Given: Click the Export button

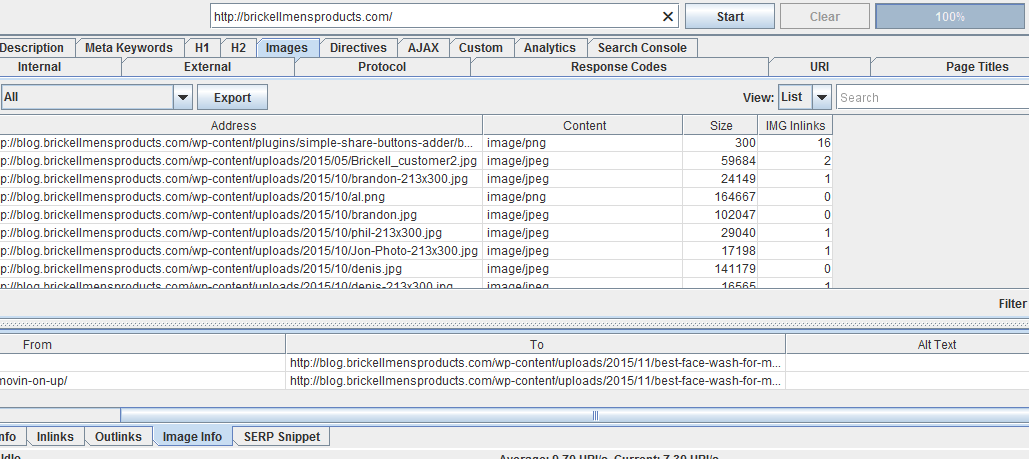Looking at the screenshot, I should tap(232, 98).
